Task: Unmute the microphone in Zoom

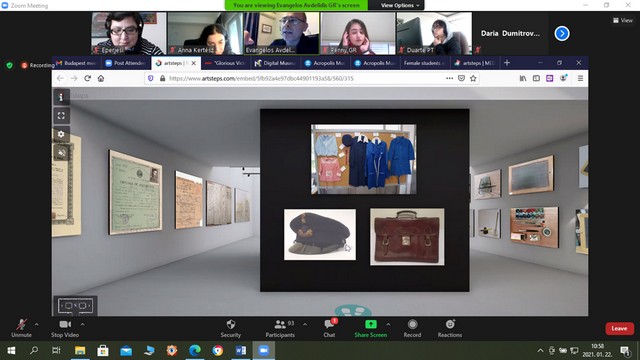Action: pos(21,329)
